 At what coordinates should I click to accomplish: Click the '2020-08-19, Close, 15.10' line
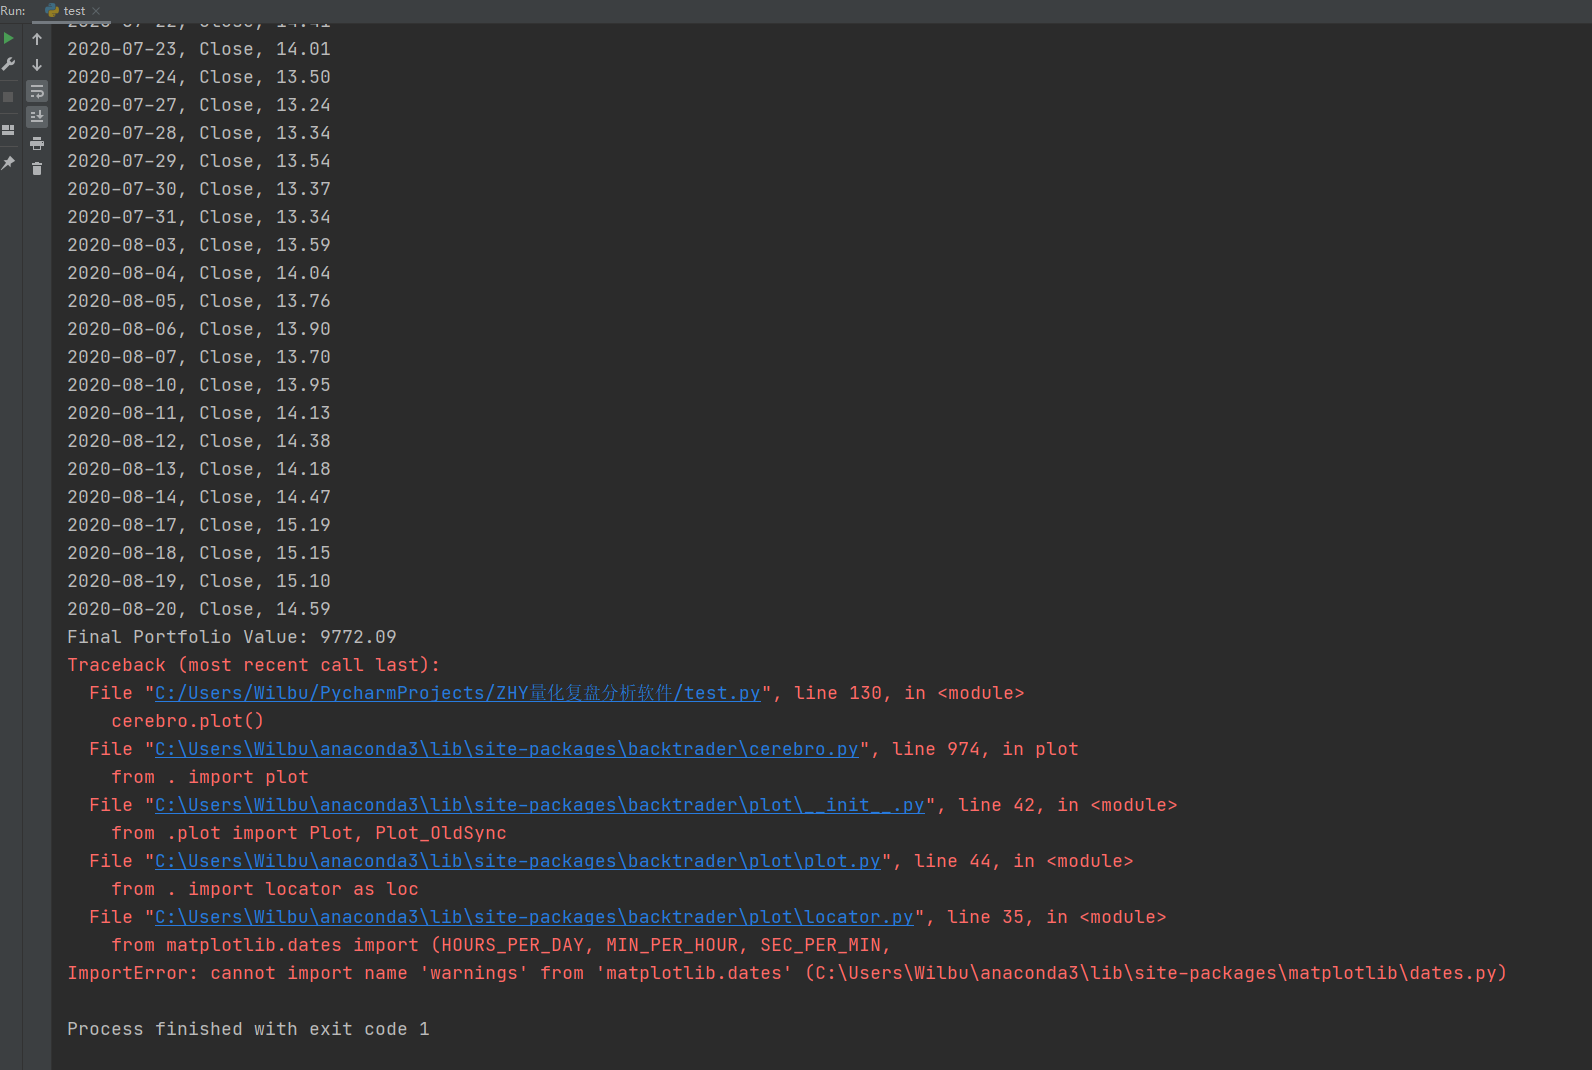pyautogui.click(x=199, y=581)
